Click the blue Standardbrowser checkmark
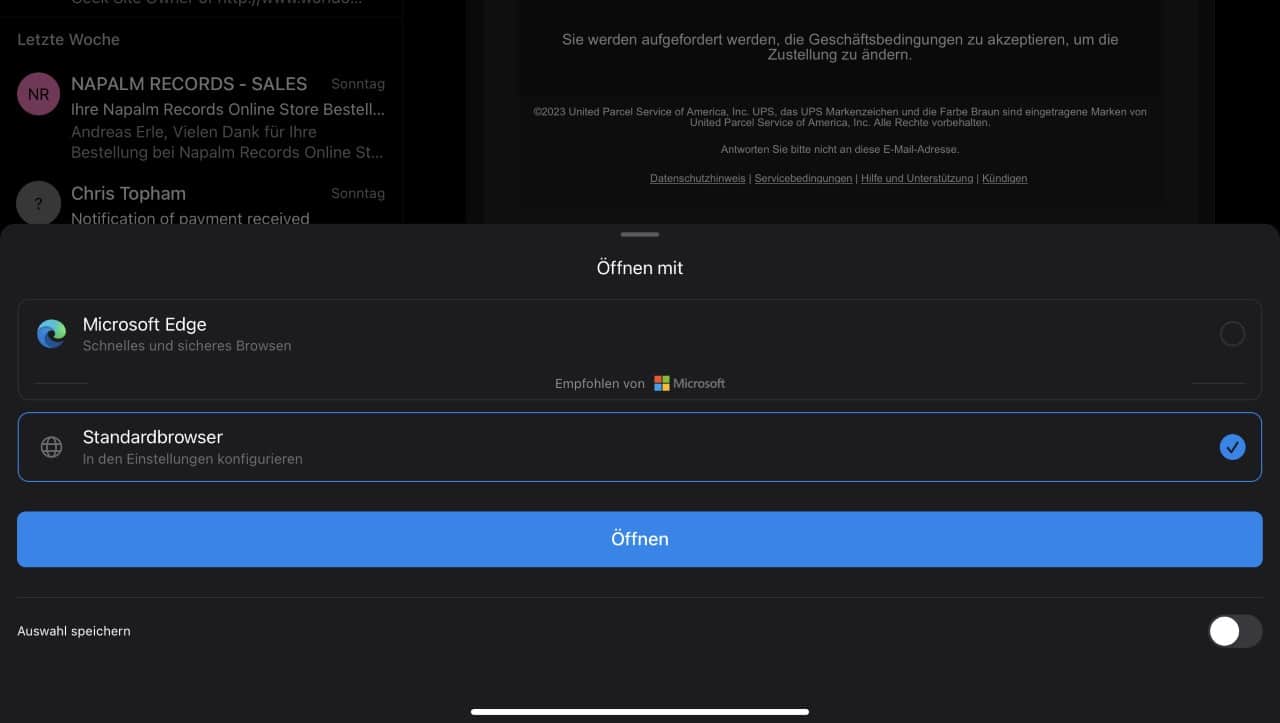The image size is (1280, 723). point(1232,447)
